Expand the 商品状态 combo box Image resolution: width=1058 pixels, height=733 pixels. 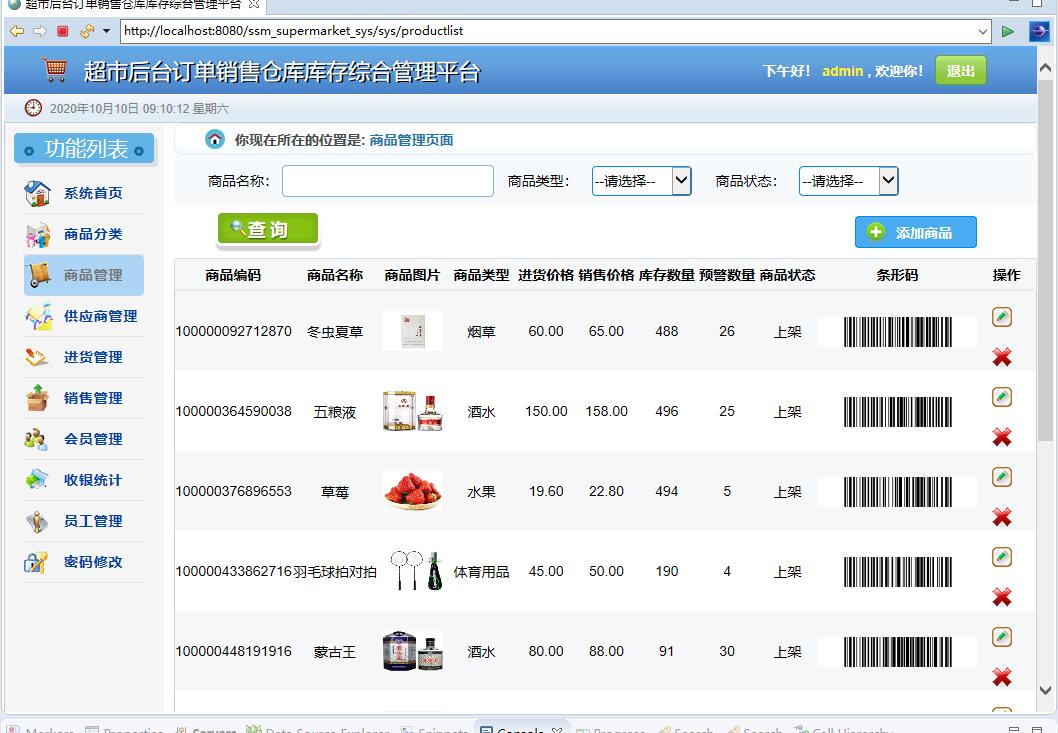coord(888,181)
